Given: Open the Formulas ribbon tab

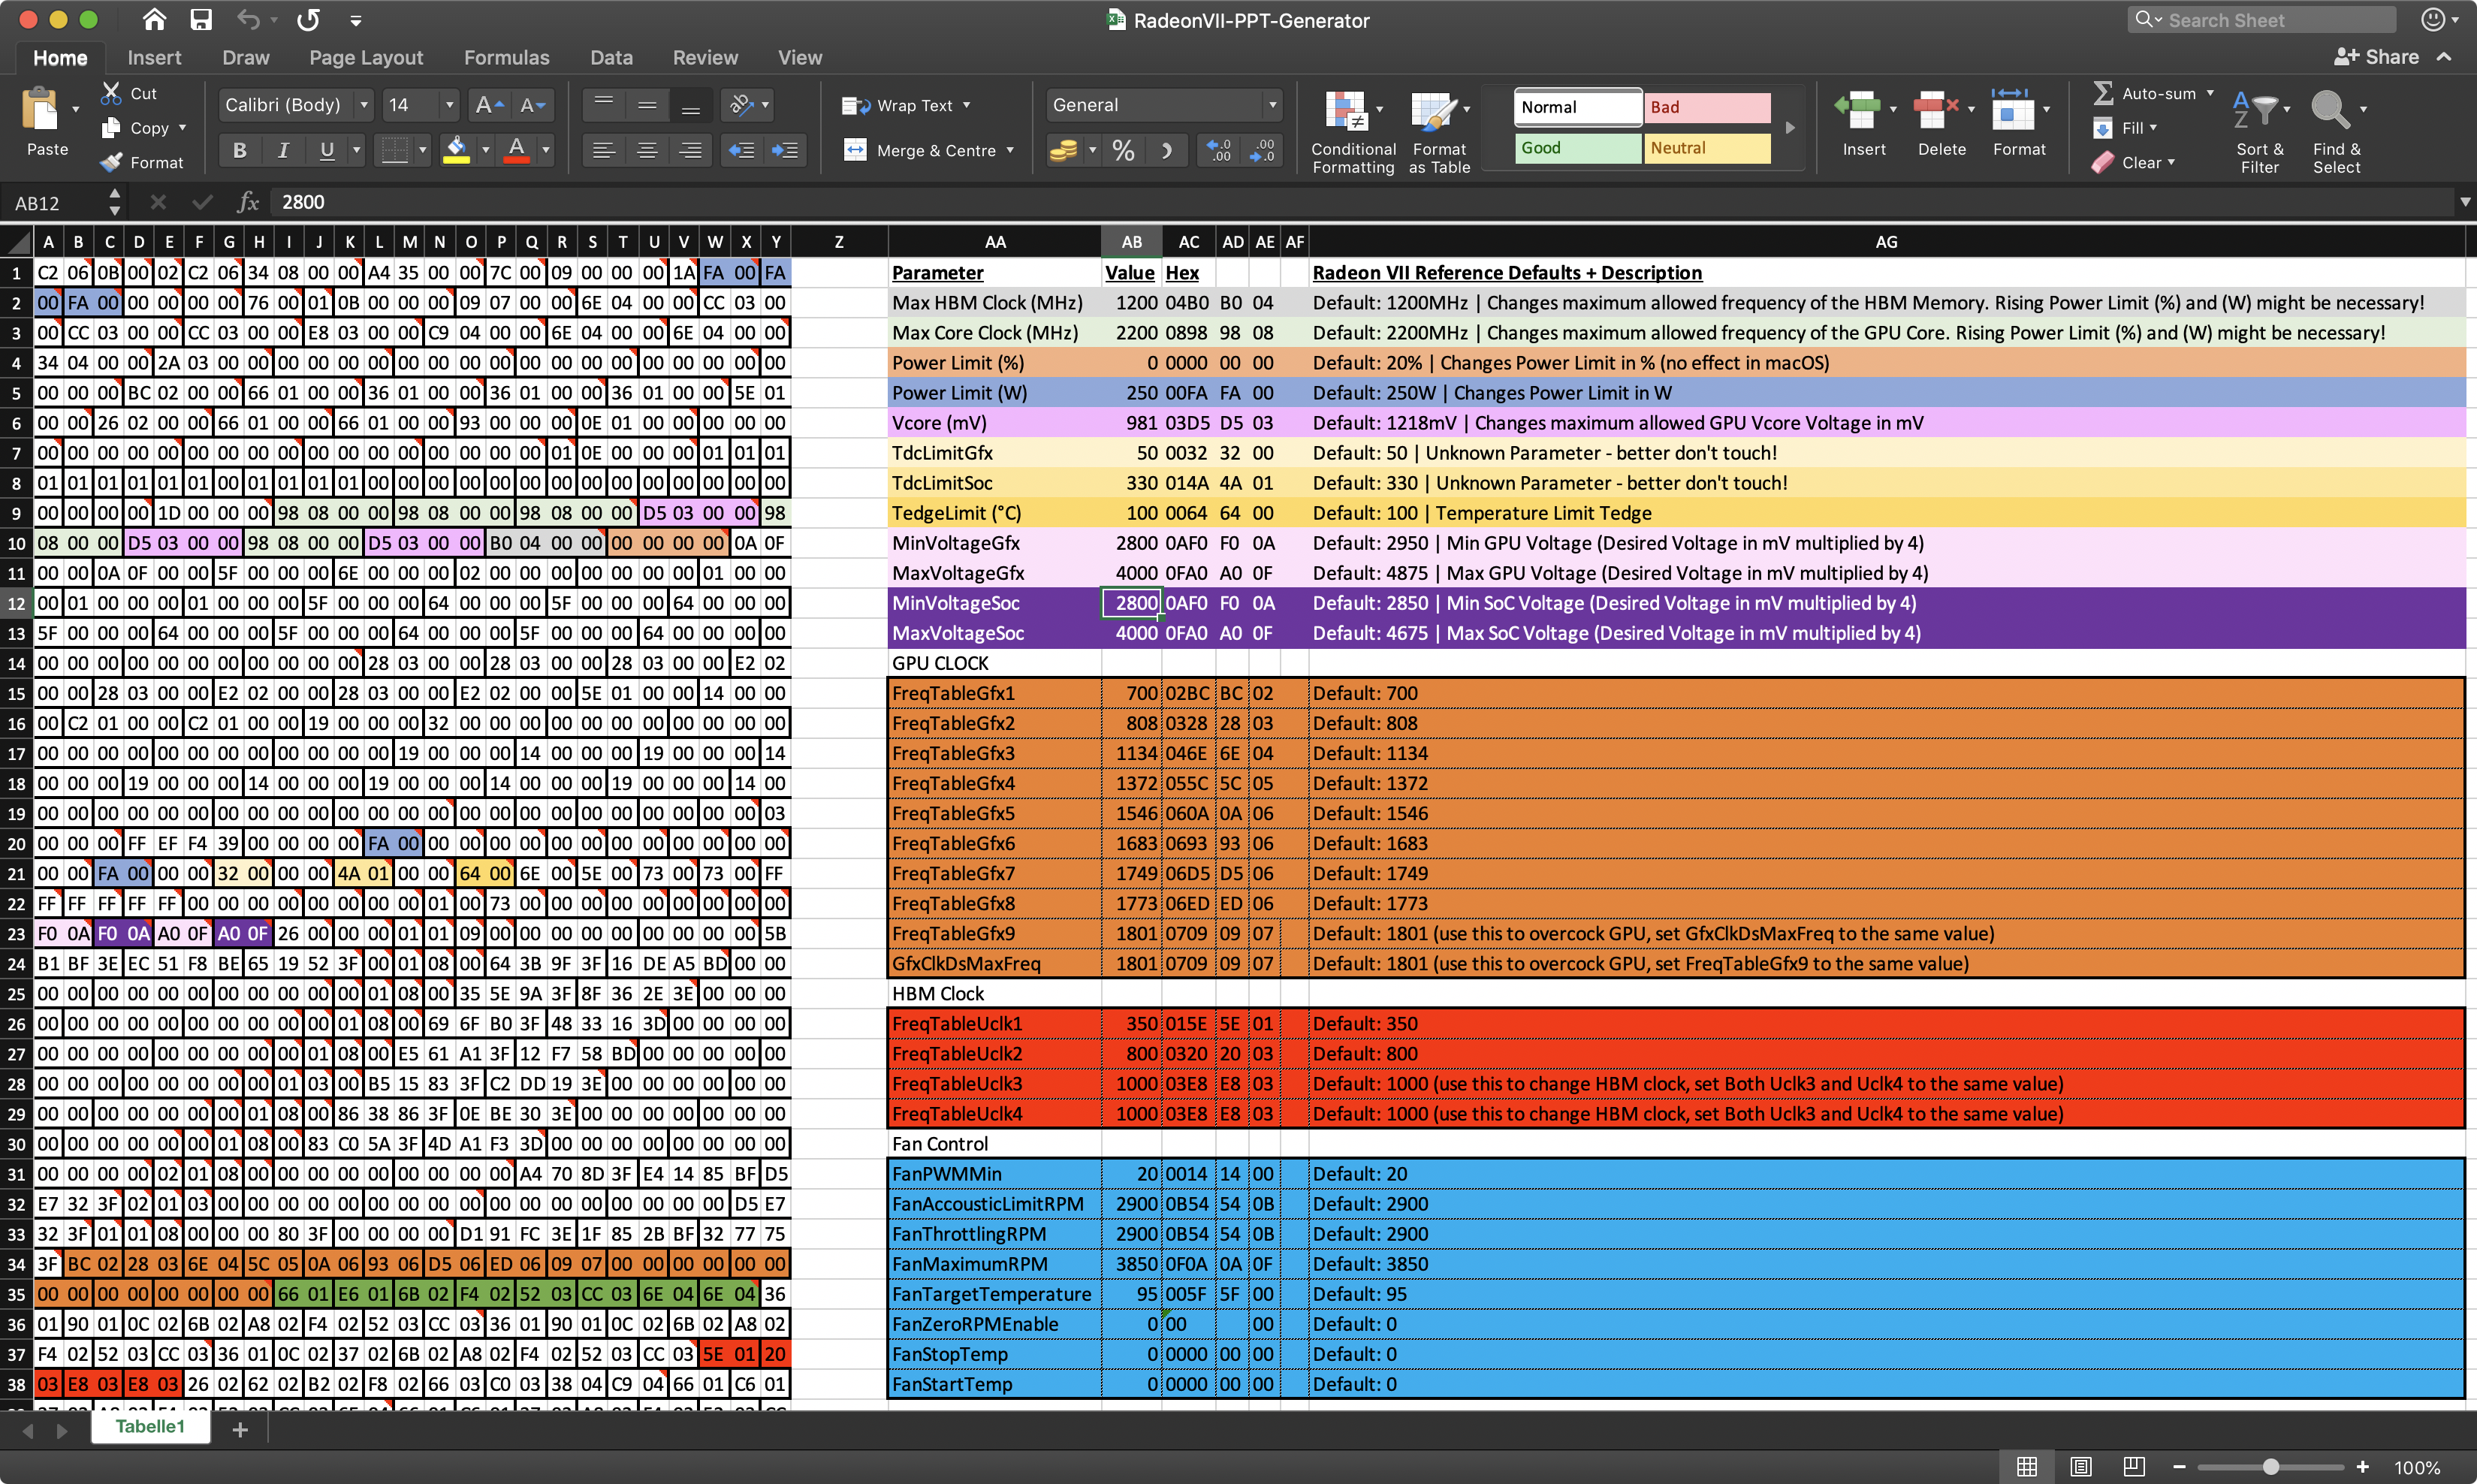Looking at the screenshot, I should pyautogui.click(x=506, y=58).
